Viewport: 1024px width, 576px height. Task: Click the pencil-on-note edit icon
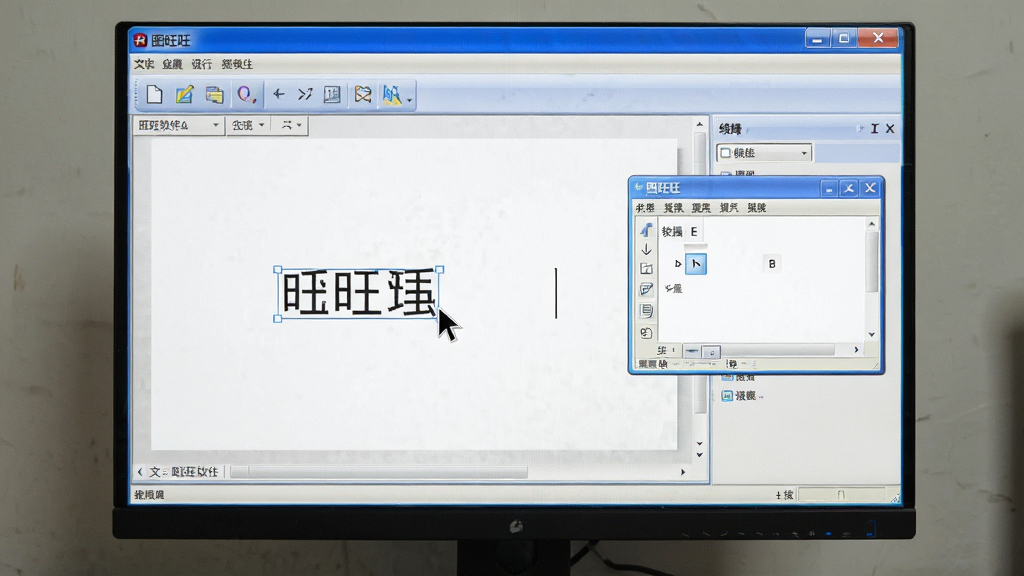click(x=184, y=95)
